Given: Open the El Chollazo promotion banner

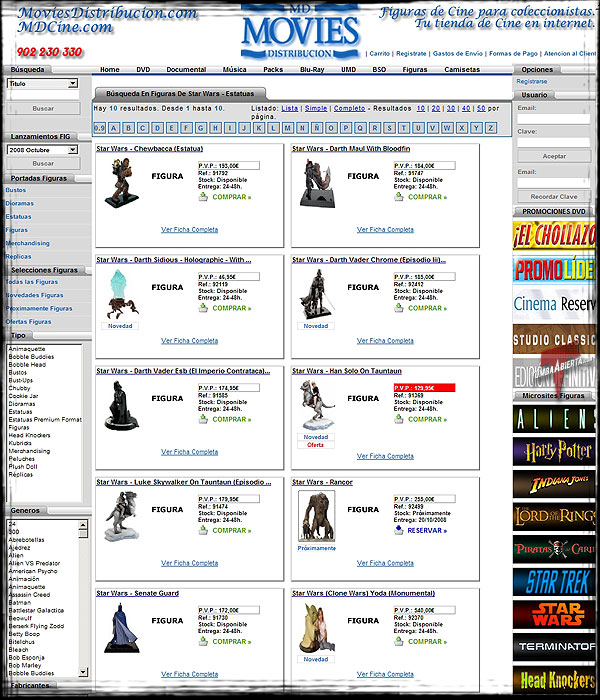Looking at the screenshot, I should (x=554, y=235).
